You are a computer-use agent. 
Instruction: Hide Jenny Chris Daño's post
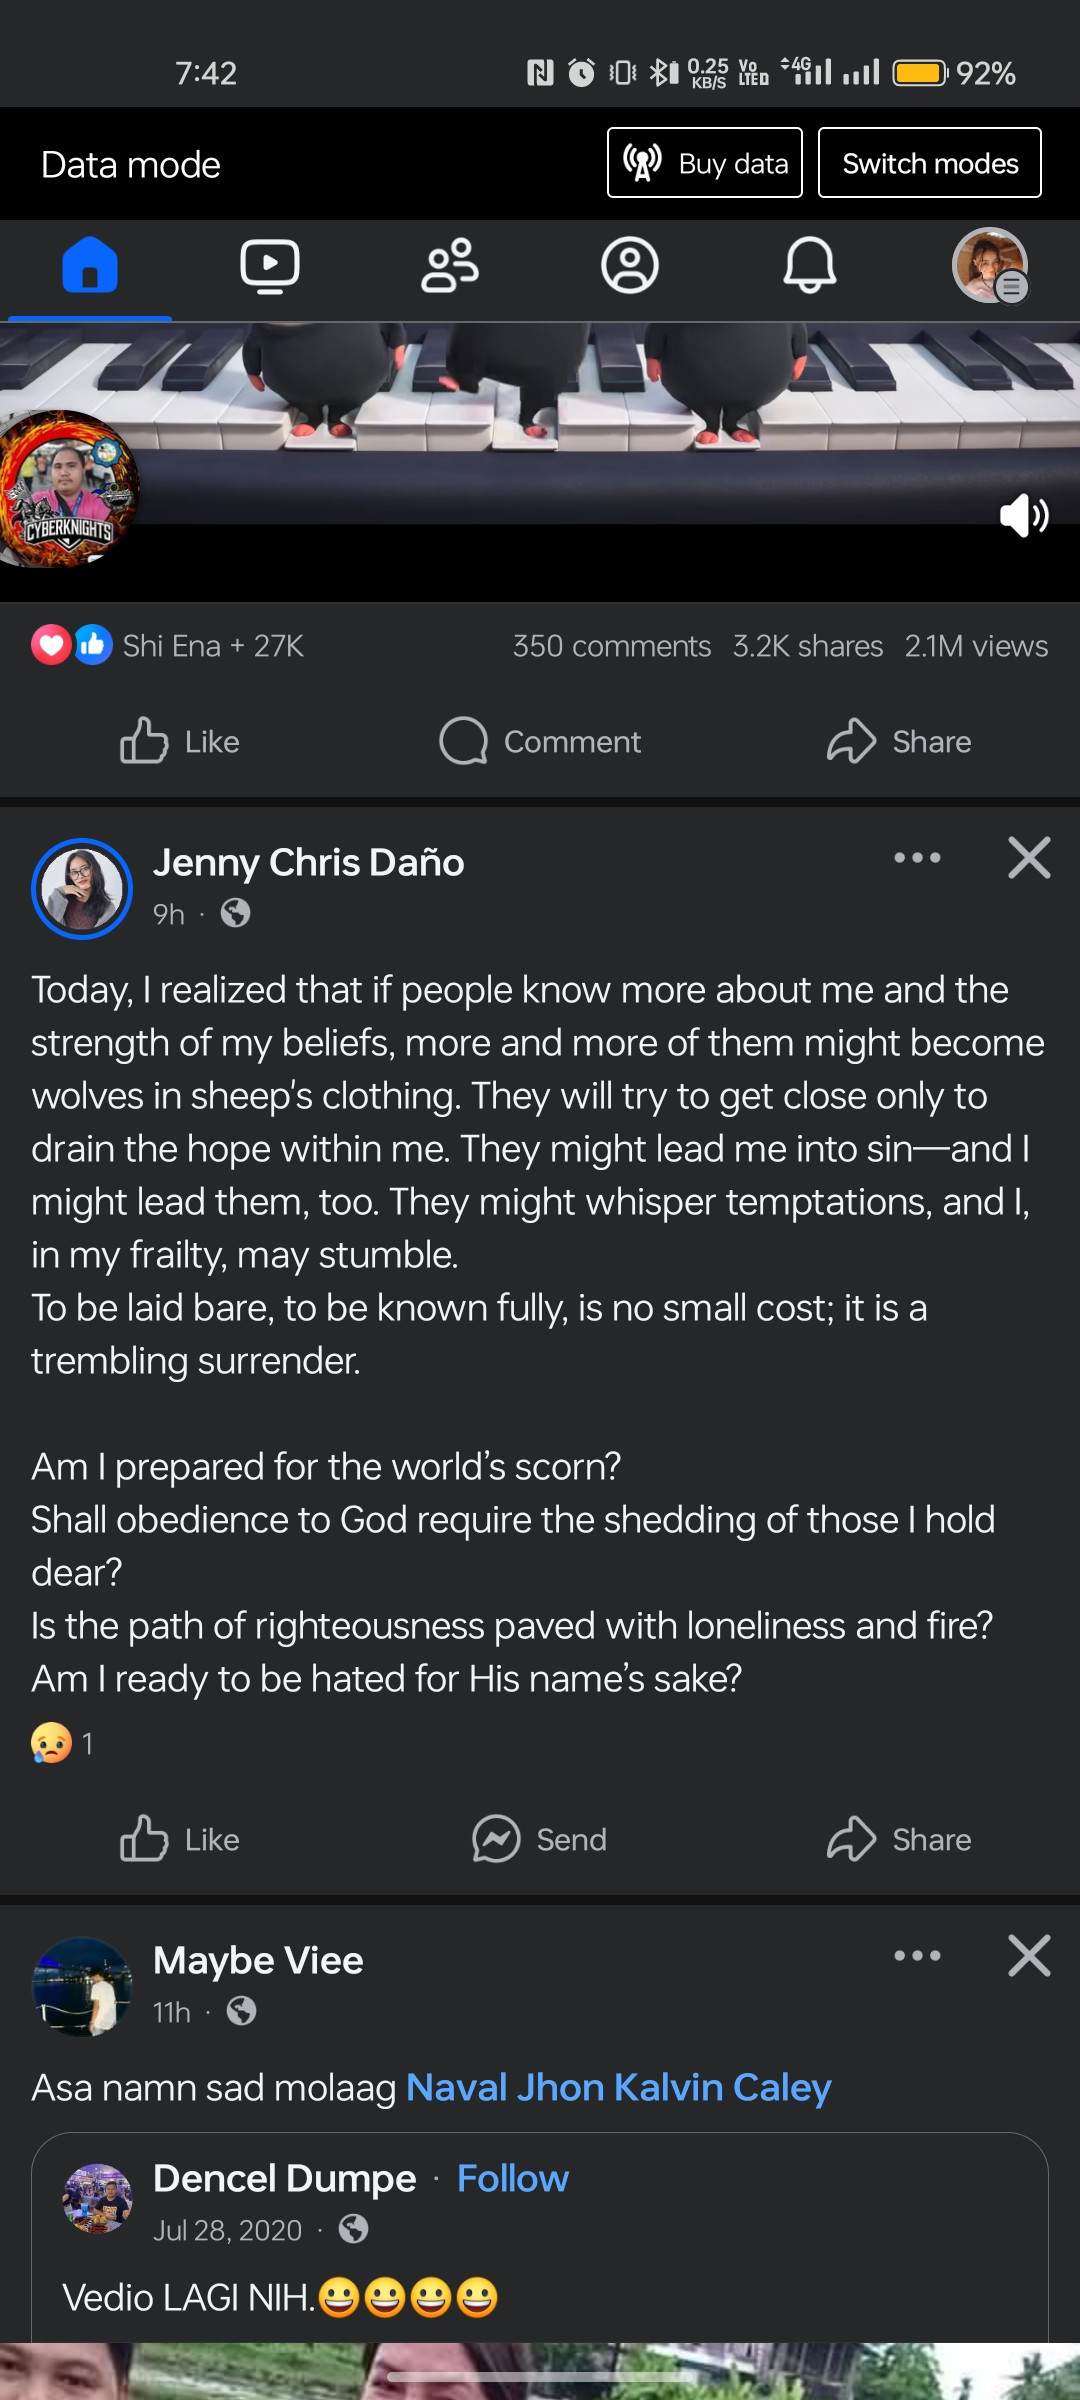pos(1029,858)
